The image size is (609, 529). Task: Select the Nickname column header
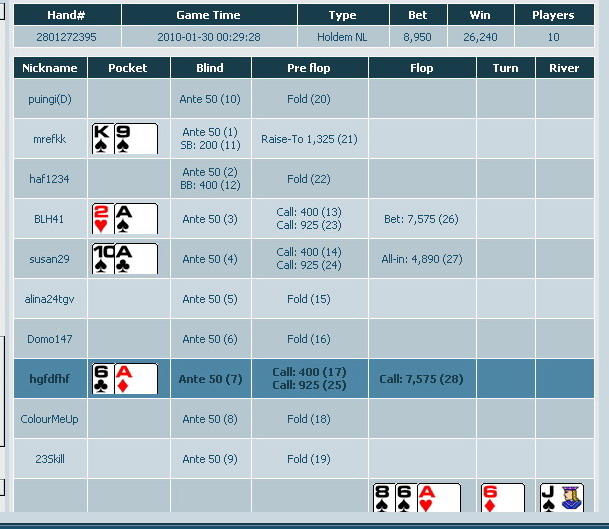(x=50, y=68)
